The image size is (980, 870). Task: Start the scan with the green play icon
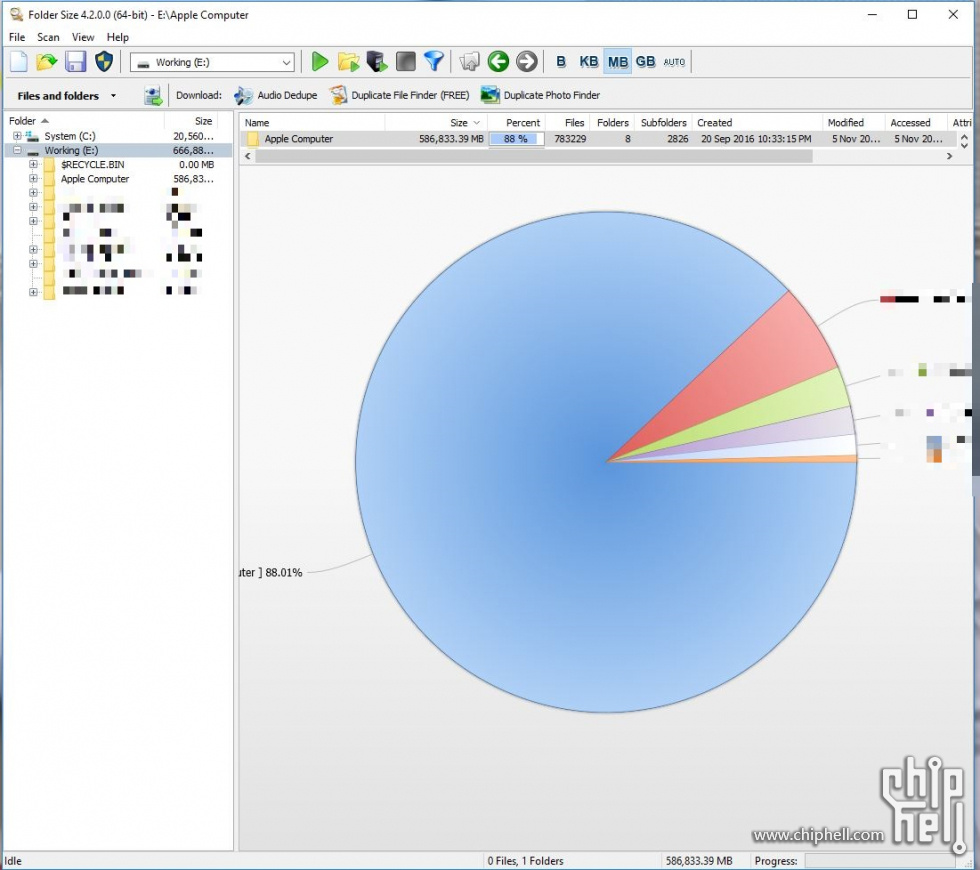click(320, 62)
